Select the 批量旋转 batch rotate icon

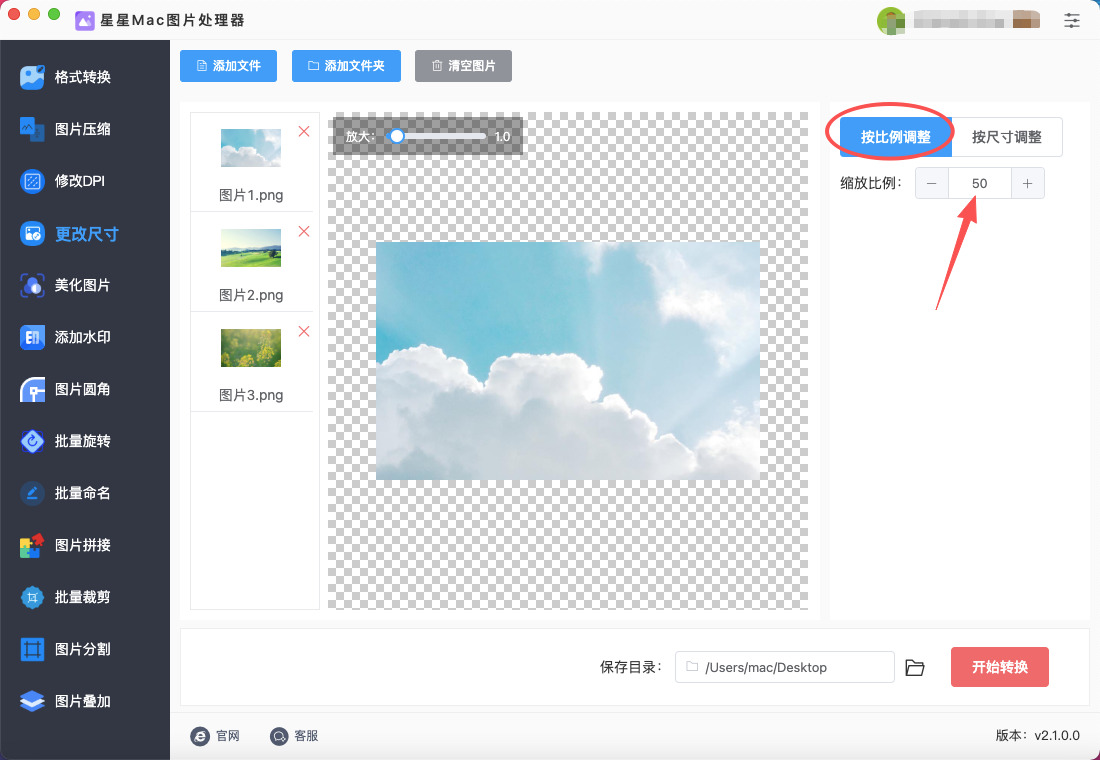(32, 441)
